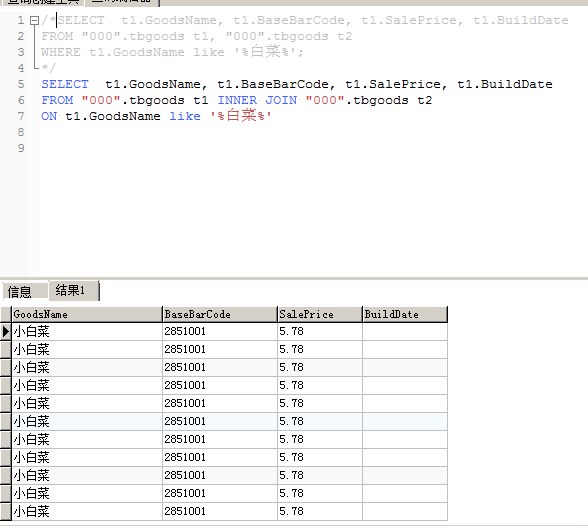The height and width of the screenshot is (526, 588).
Task: Select the GoodsName column header
Action: pyautogui.click(x=87, y=314)
